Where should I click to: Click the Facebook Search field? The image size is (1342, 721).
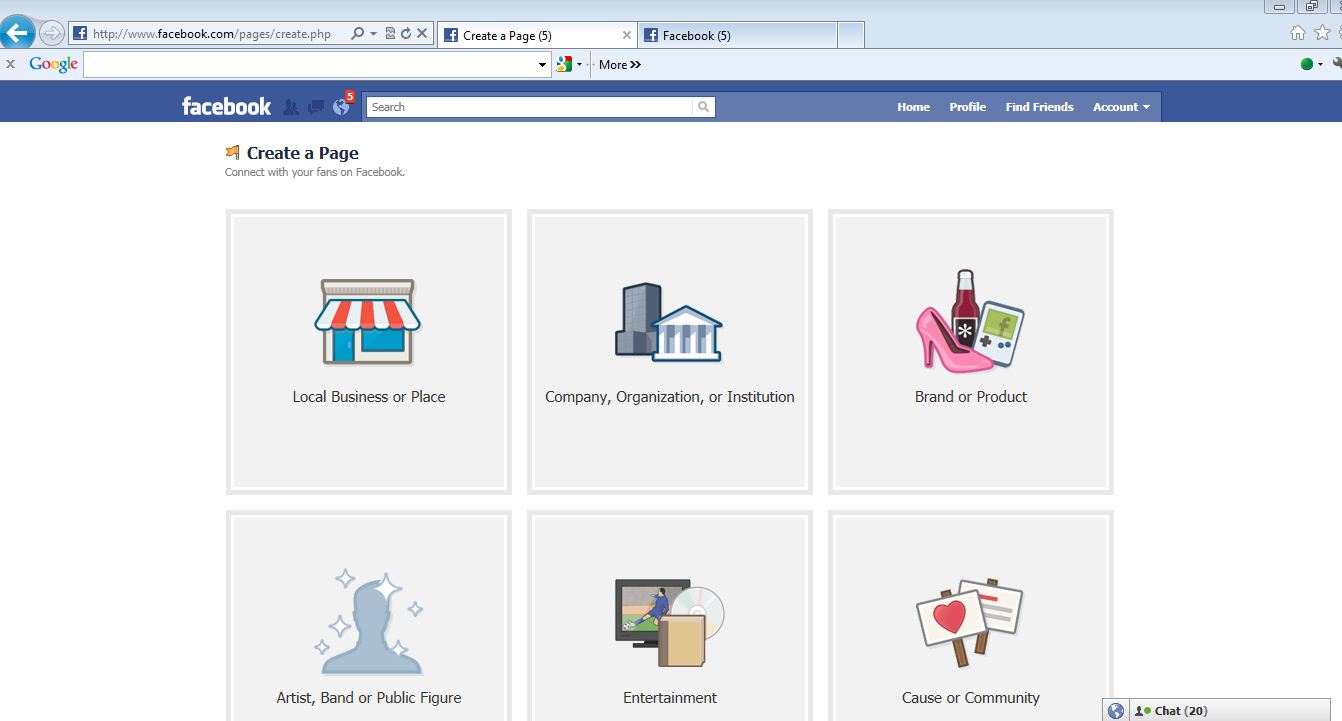click(530, 107)
